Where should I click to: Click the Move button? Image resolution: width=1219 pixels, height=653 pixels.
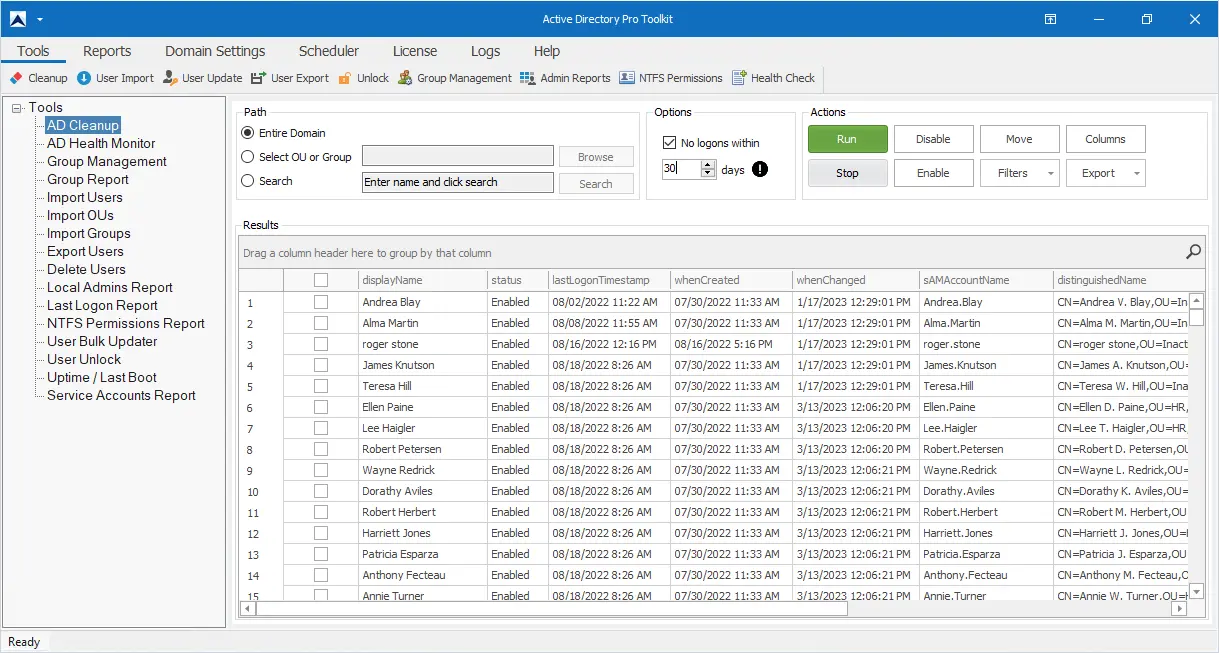point(1019,139)
